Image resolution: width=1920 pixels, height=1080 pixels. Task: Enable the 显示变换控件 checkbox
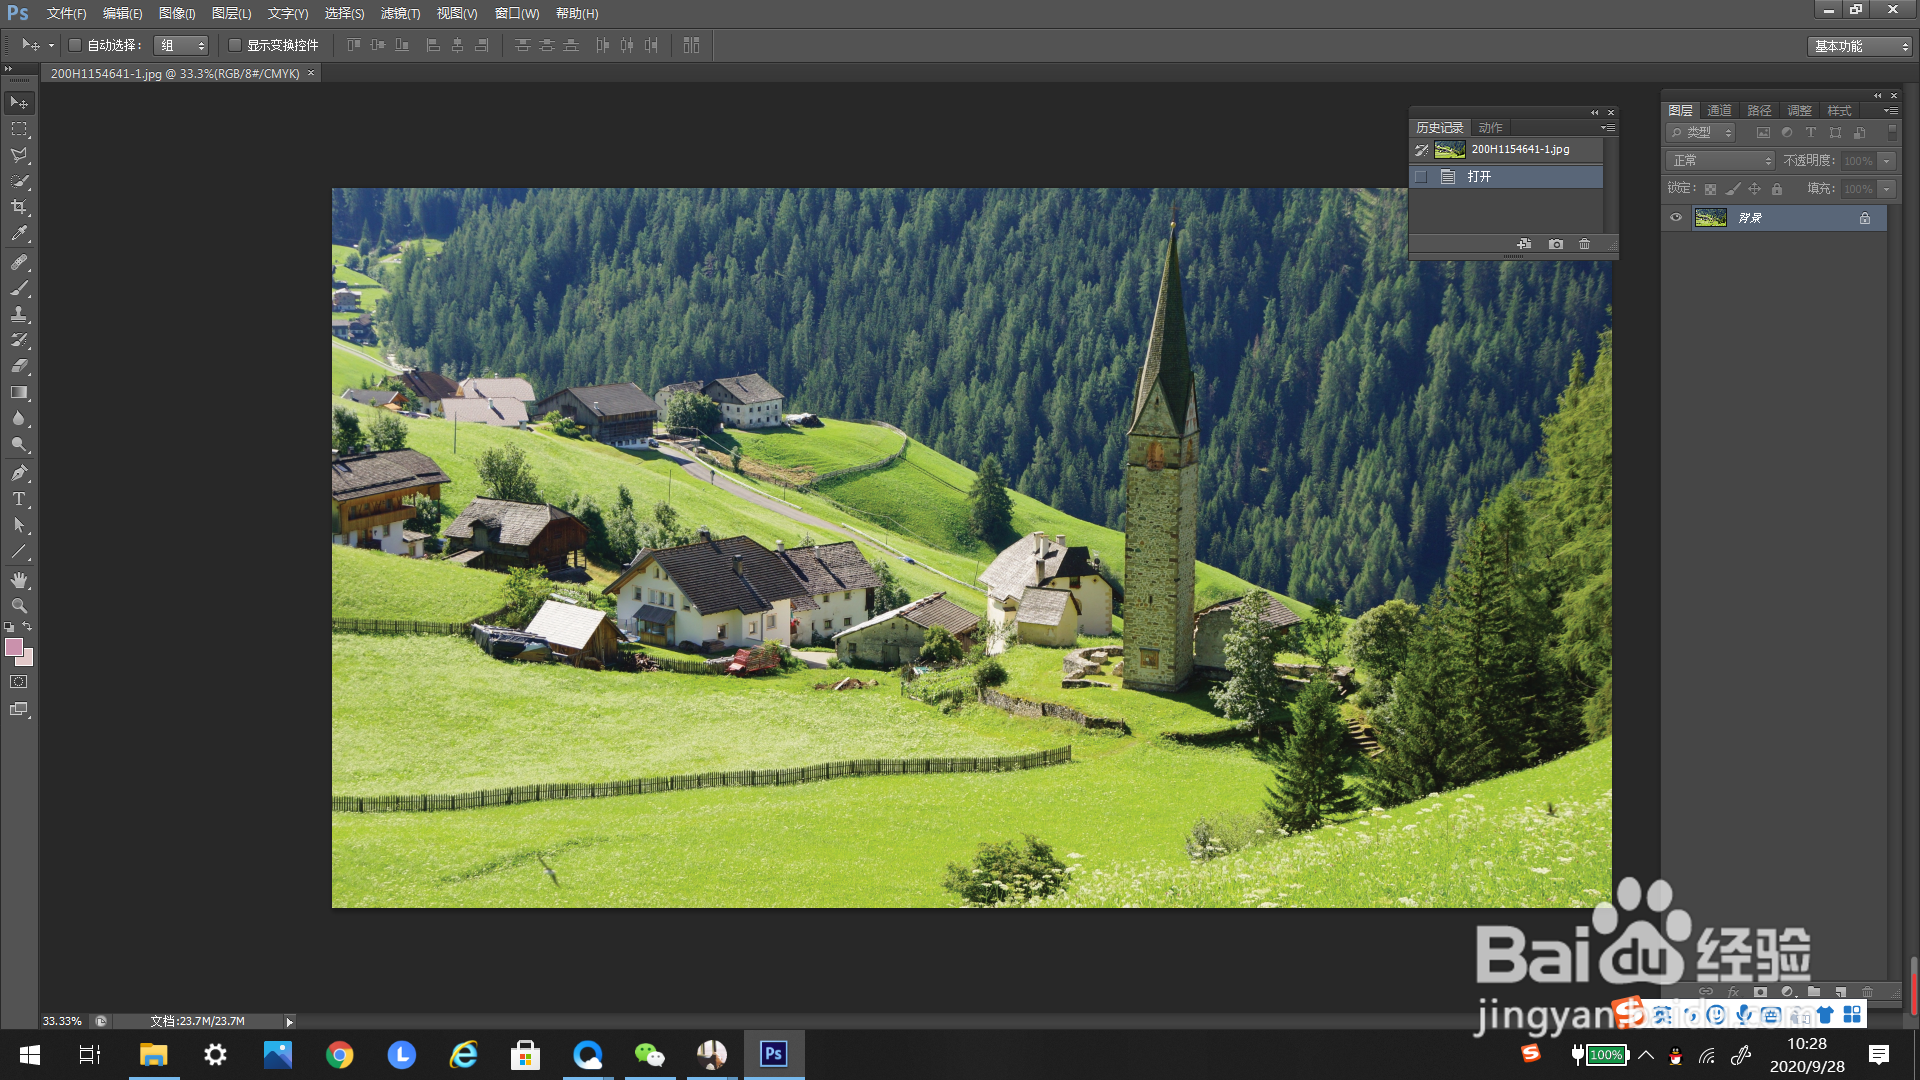235,45
